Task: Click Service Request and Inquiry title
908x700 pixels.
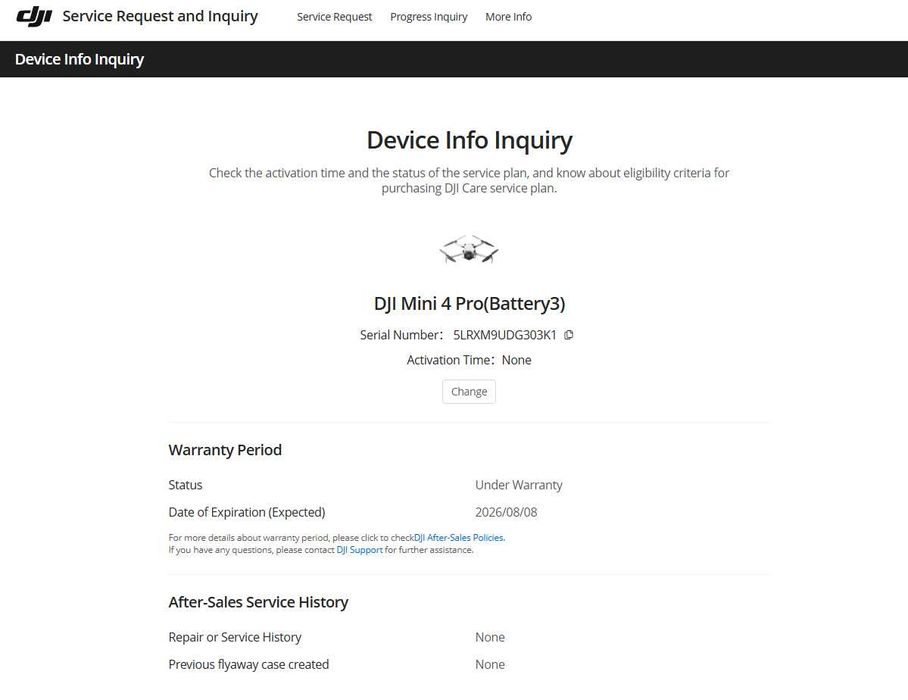Action: pyautogui.click(x=160, y=16)
